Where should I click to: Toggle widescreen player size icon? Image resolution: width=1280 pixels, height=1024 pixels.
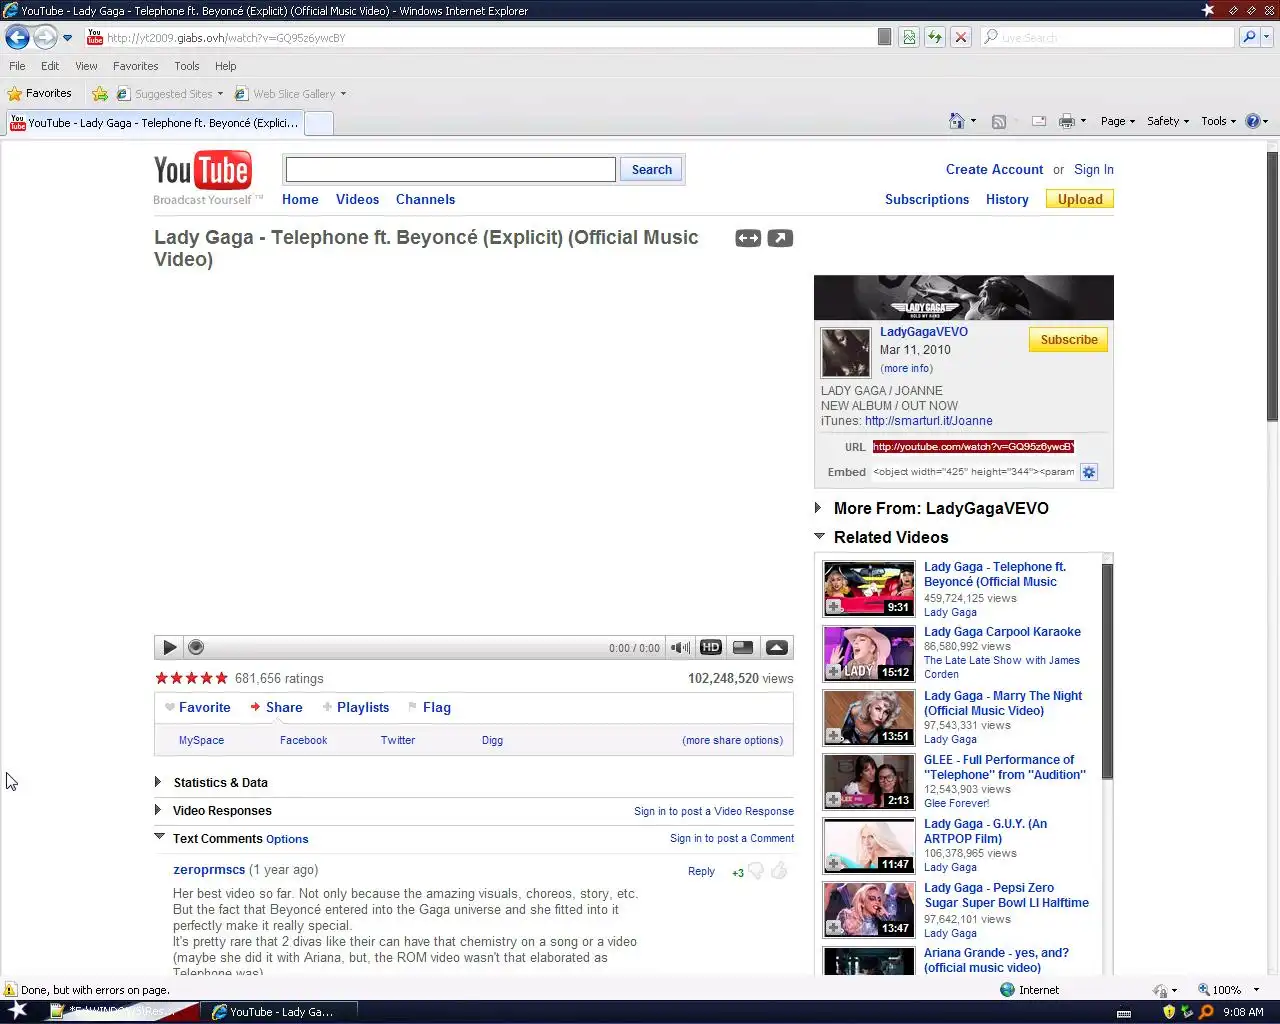(x=748, y=238)
